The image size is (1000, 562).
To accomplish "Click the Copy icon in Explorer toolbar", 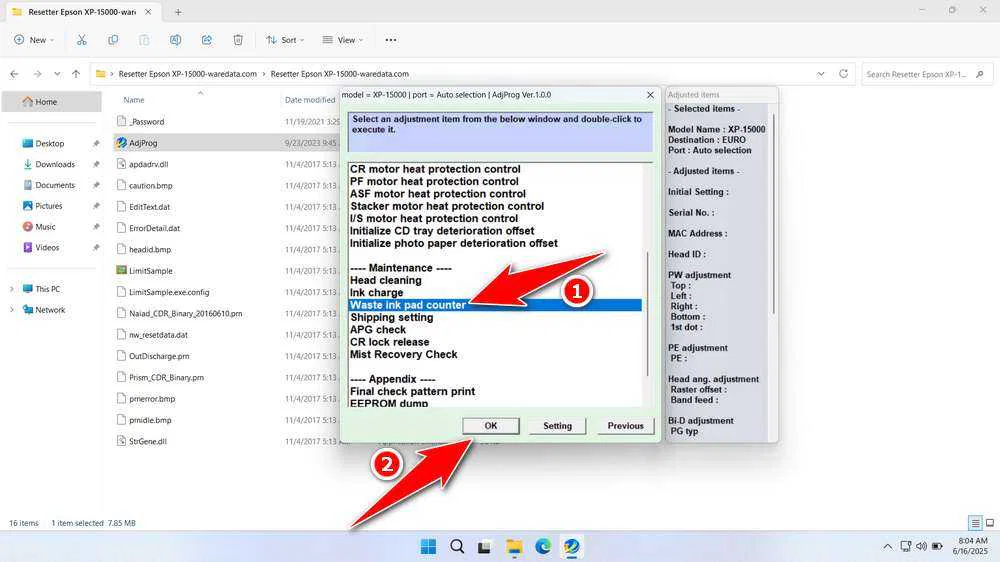I will (x=113, y=40).
